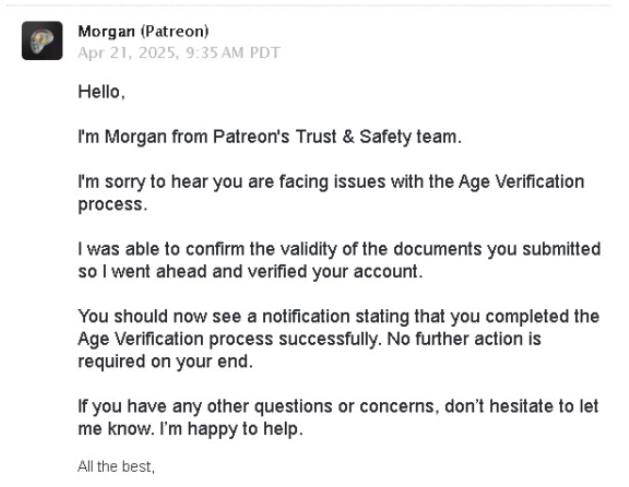Click the "Hello," greeting line
Screen dimensions: 629x487
point(101,92)
